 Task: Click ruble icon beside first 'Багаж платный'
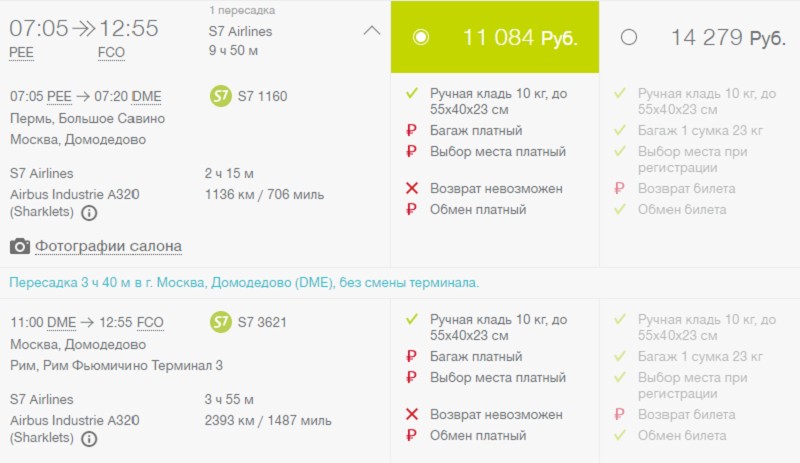(x=411, y=130)
